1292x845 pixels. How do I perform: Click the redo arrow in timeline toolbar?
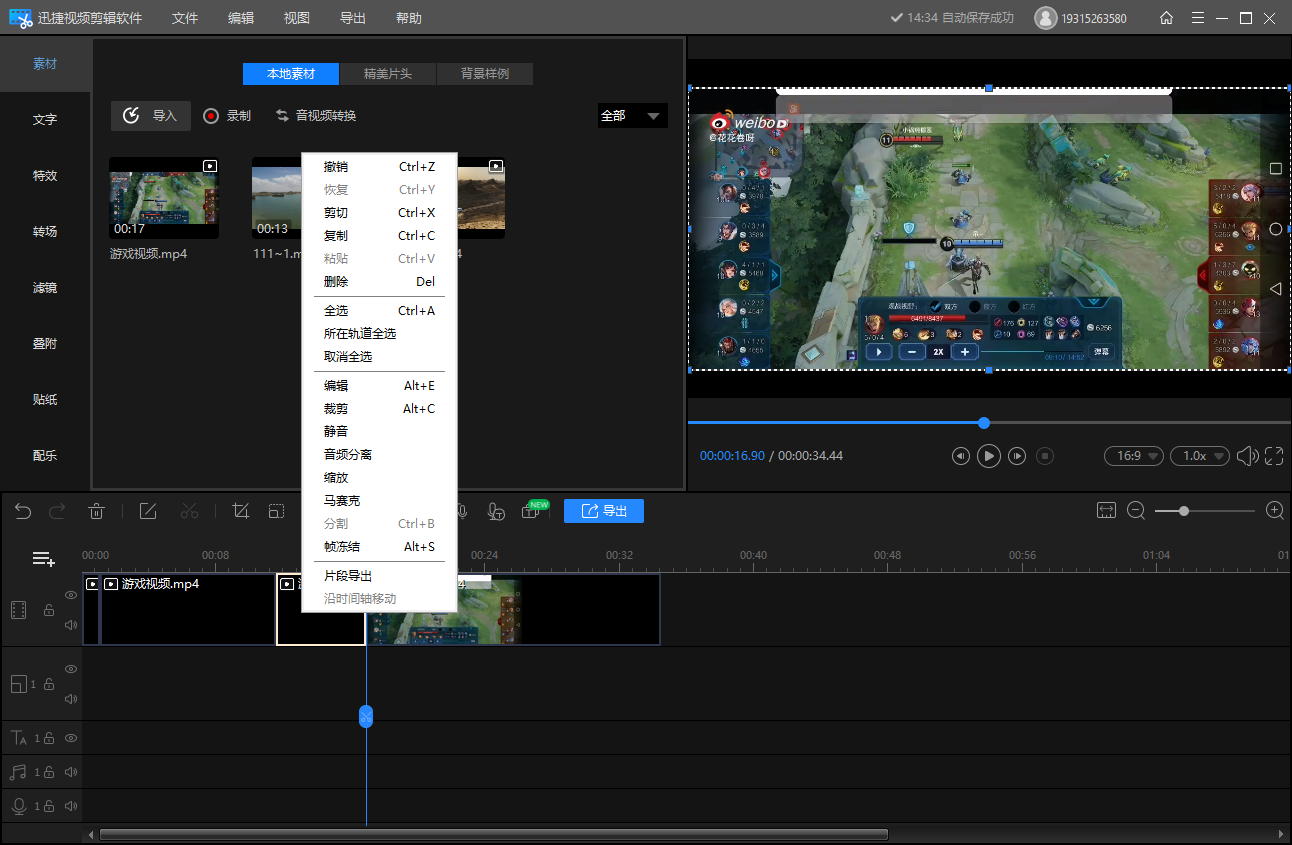click(x=57, y=511)
